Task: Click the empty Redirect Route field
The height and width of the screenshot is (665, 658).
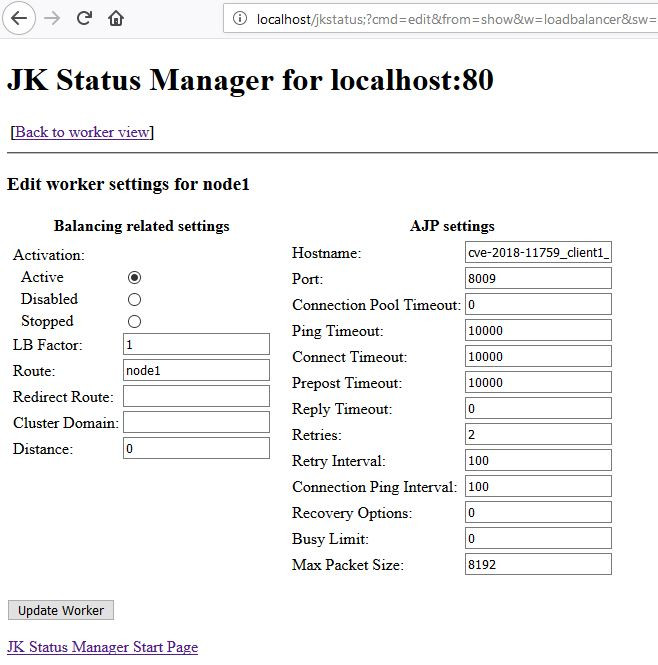Action: pos(196,396)
